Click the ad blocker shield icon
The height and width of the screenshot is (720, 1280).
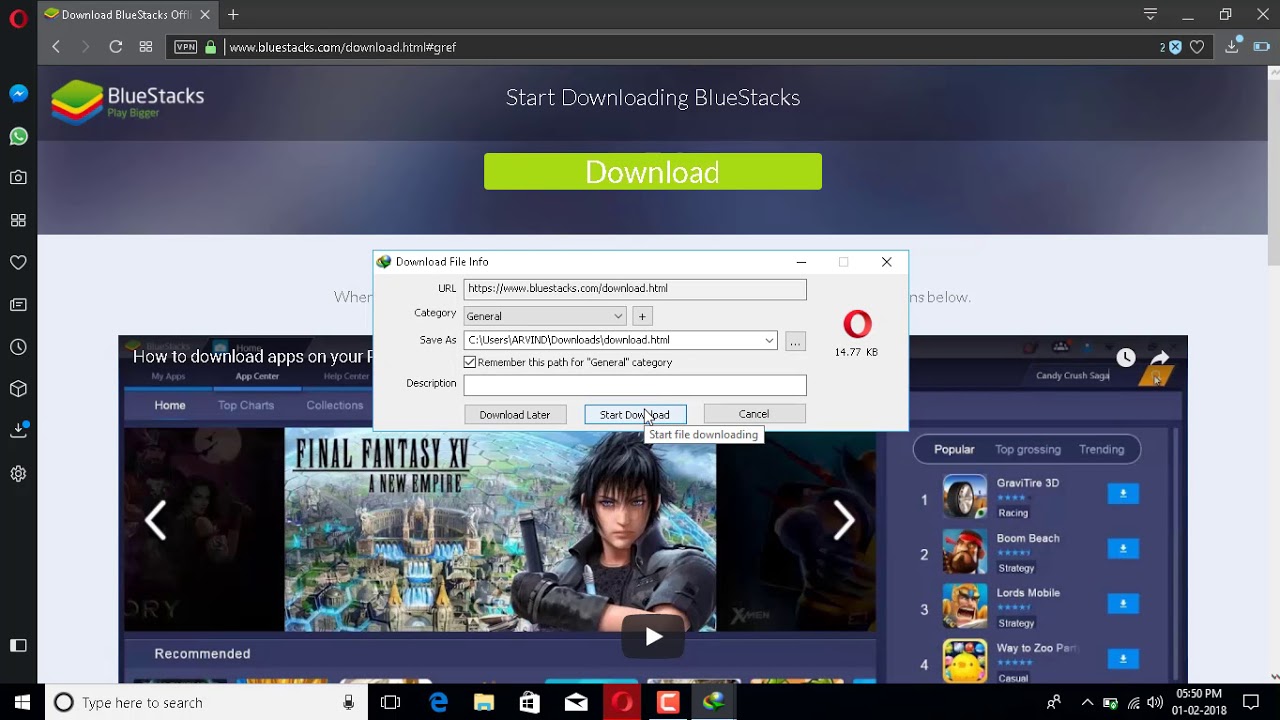(1175, 47)
